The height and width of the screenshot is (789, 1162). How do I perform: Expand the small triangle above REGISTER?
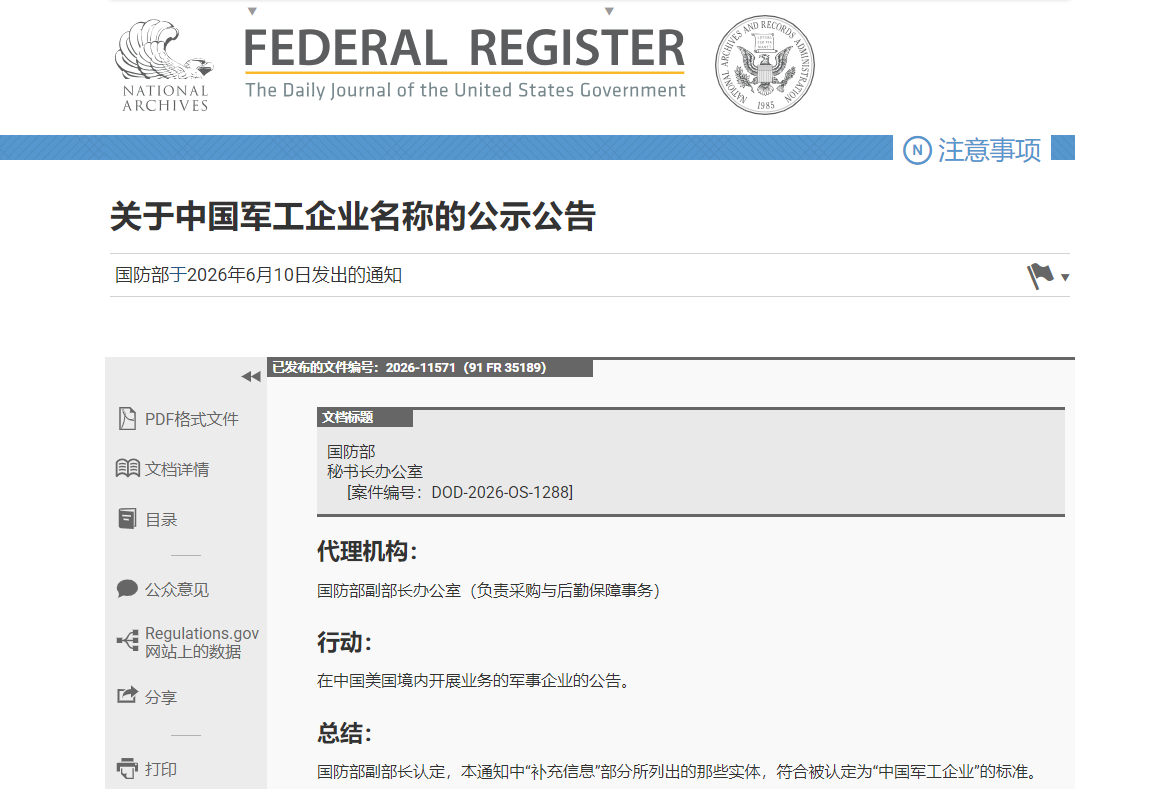coord(609,11)
